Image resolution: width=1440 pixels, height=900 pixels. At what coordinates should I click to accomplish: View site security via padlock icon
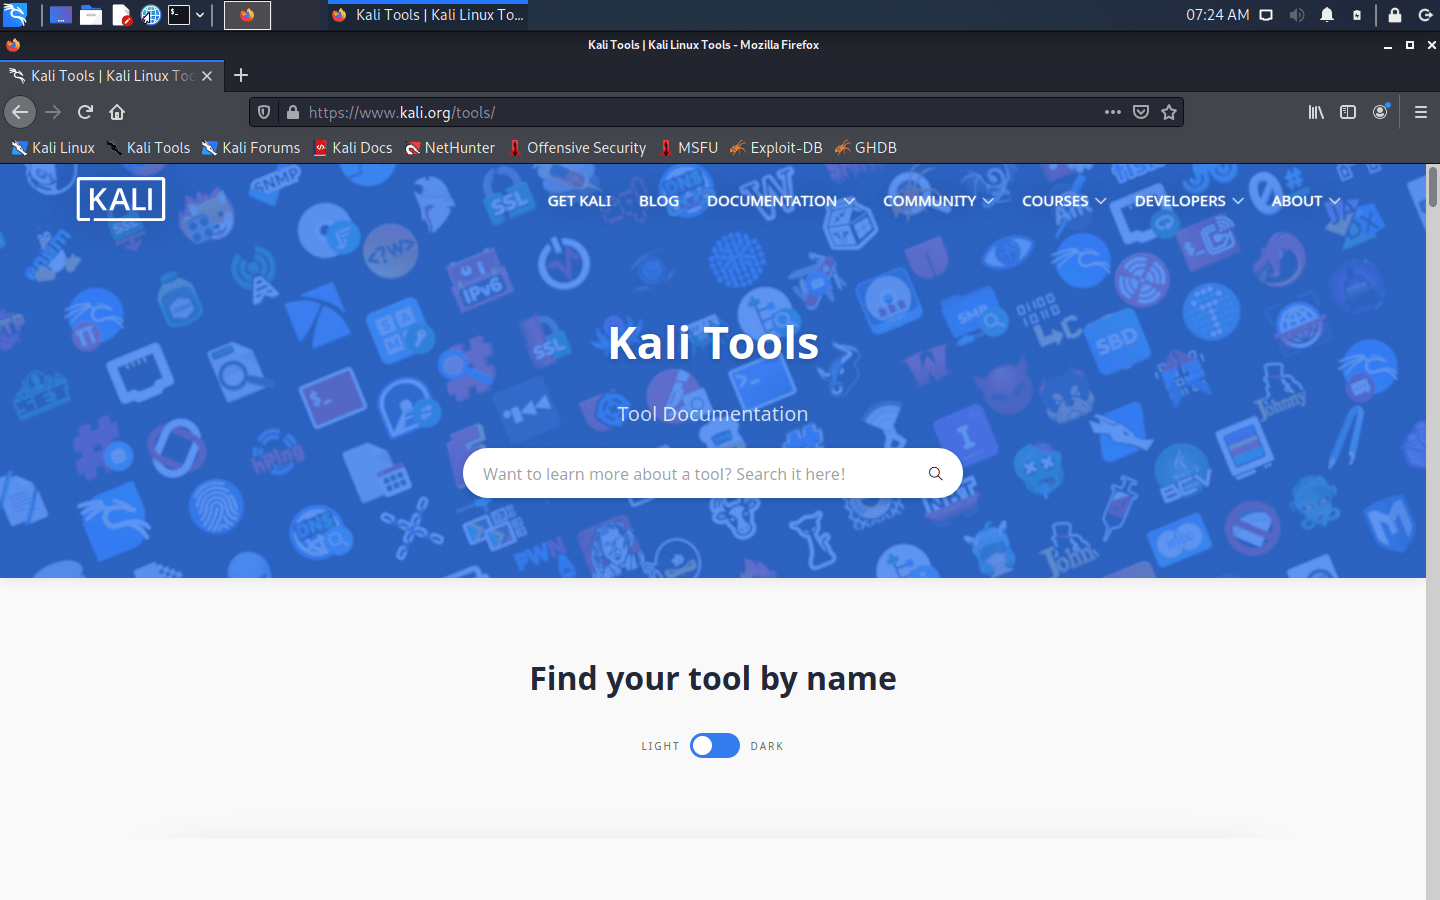coord(292,112)
